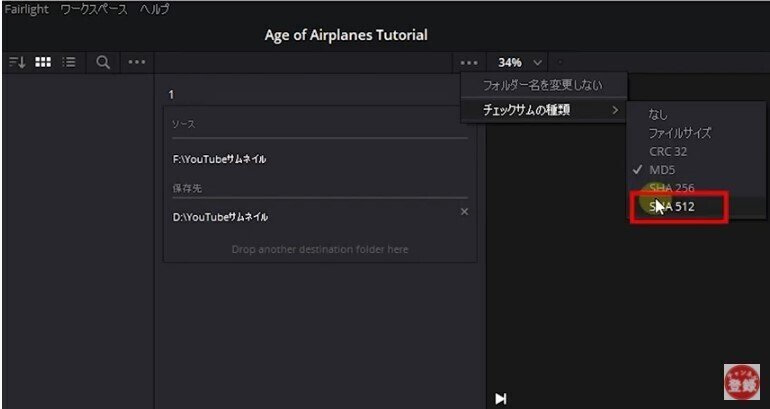770x409 pixels.
Task: Open the ヘルプ menu
Action: click(x=154, y=9)
